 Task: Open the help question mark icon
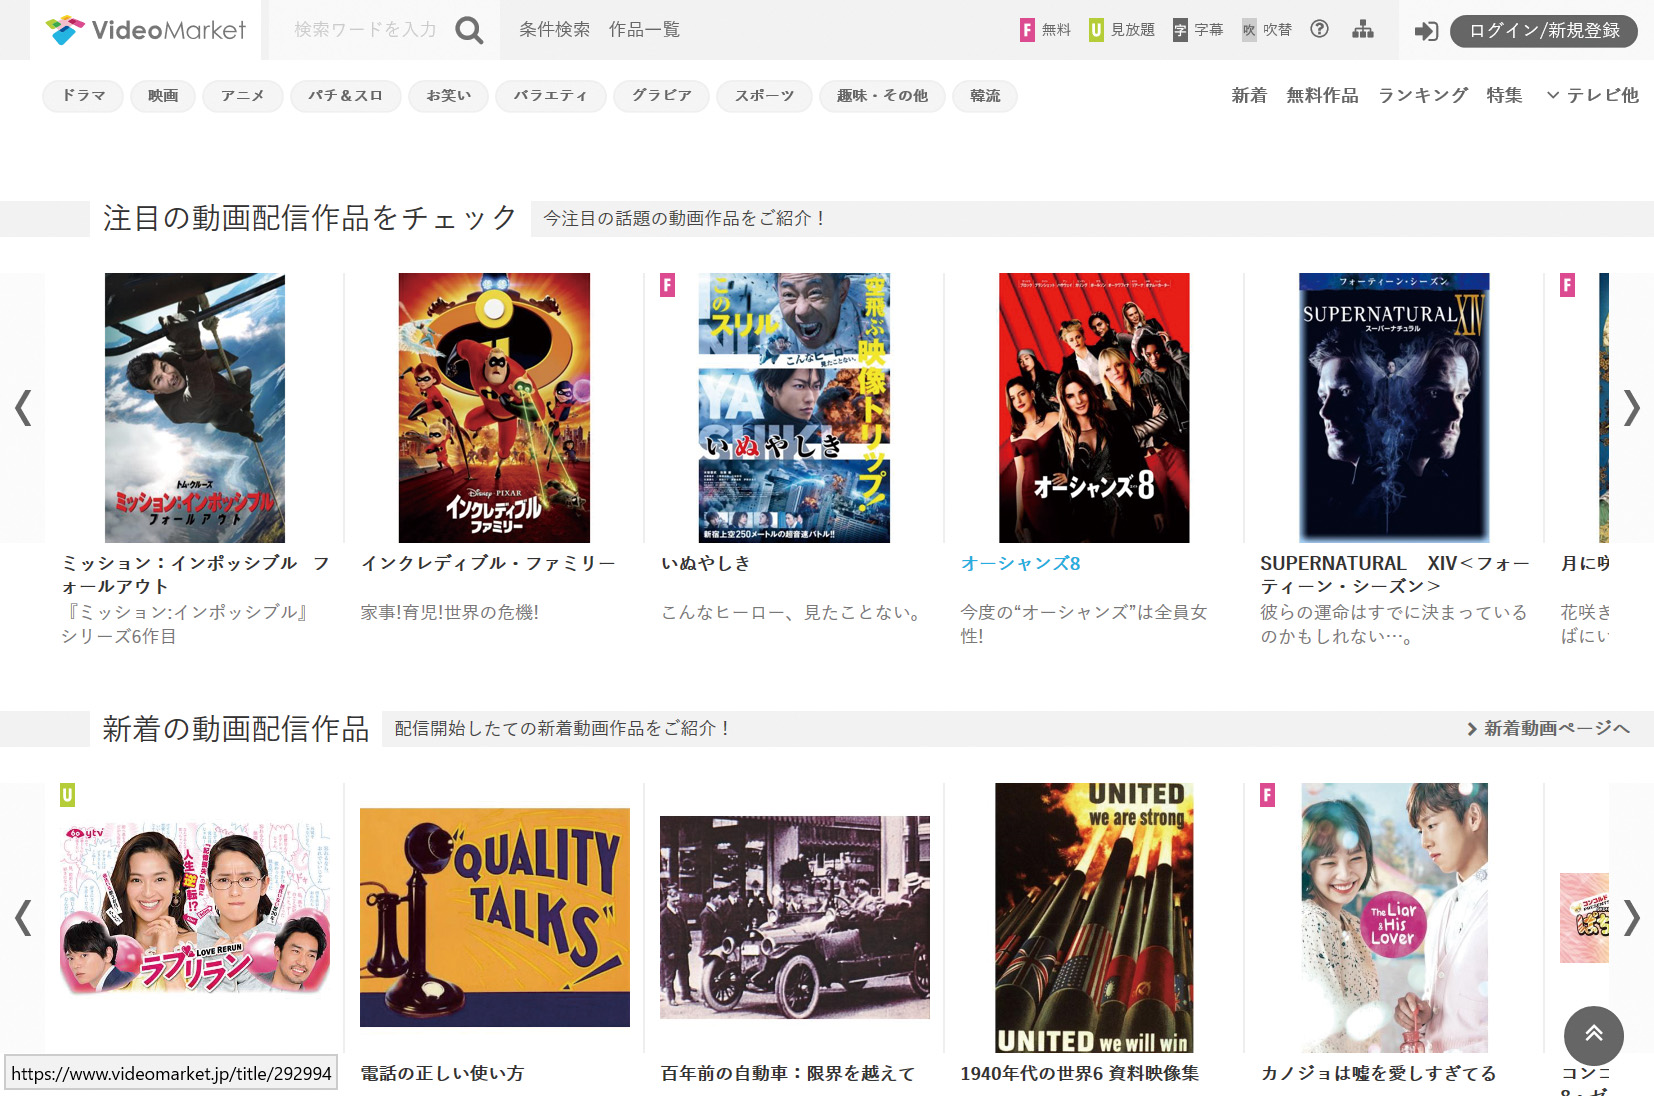tap(1319, 30)
